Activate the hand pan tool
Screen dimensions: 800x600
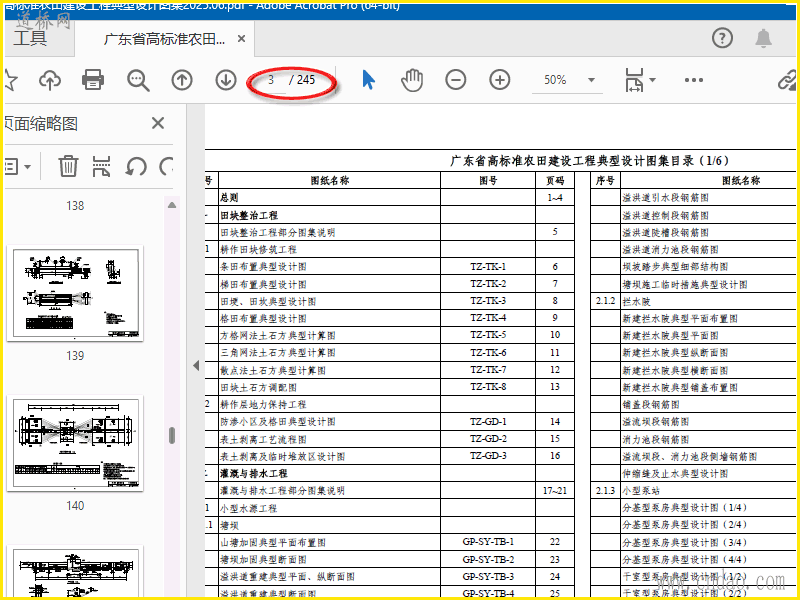click(x=412, y=80)
